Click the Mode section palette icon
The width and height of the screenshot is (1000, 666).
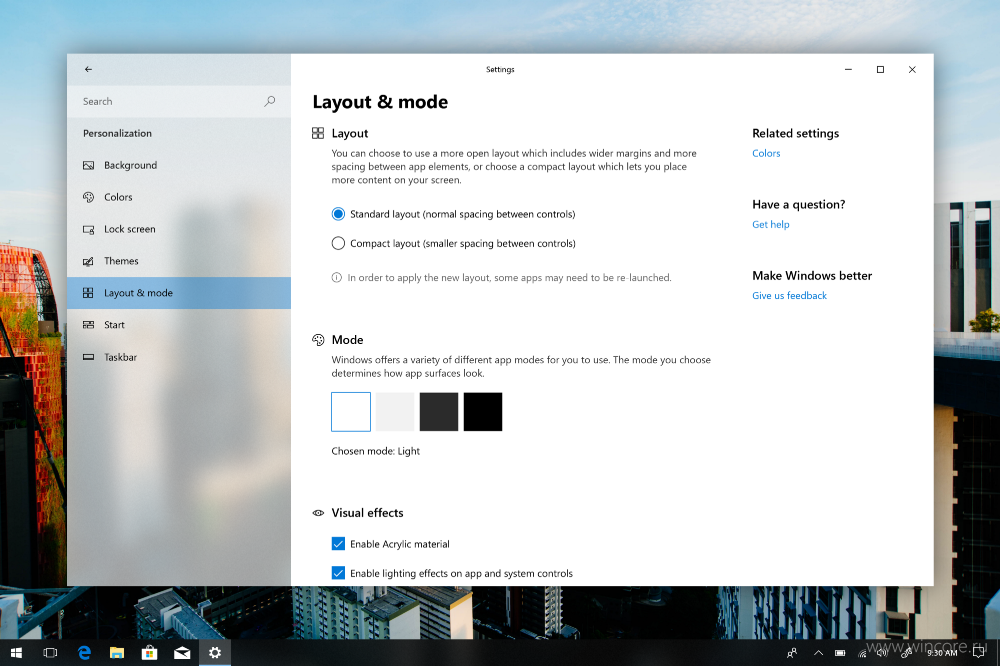(318, 339)
